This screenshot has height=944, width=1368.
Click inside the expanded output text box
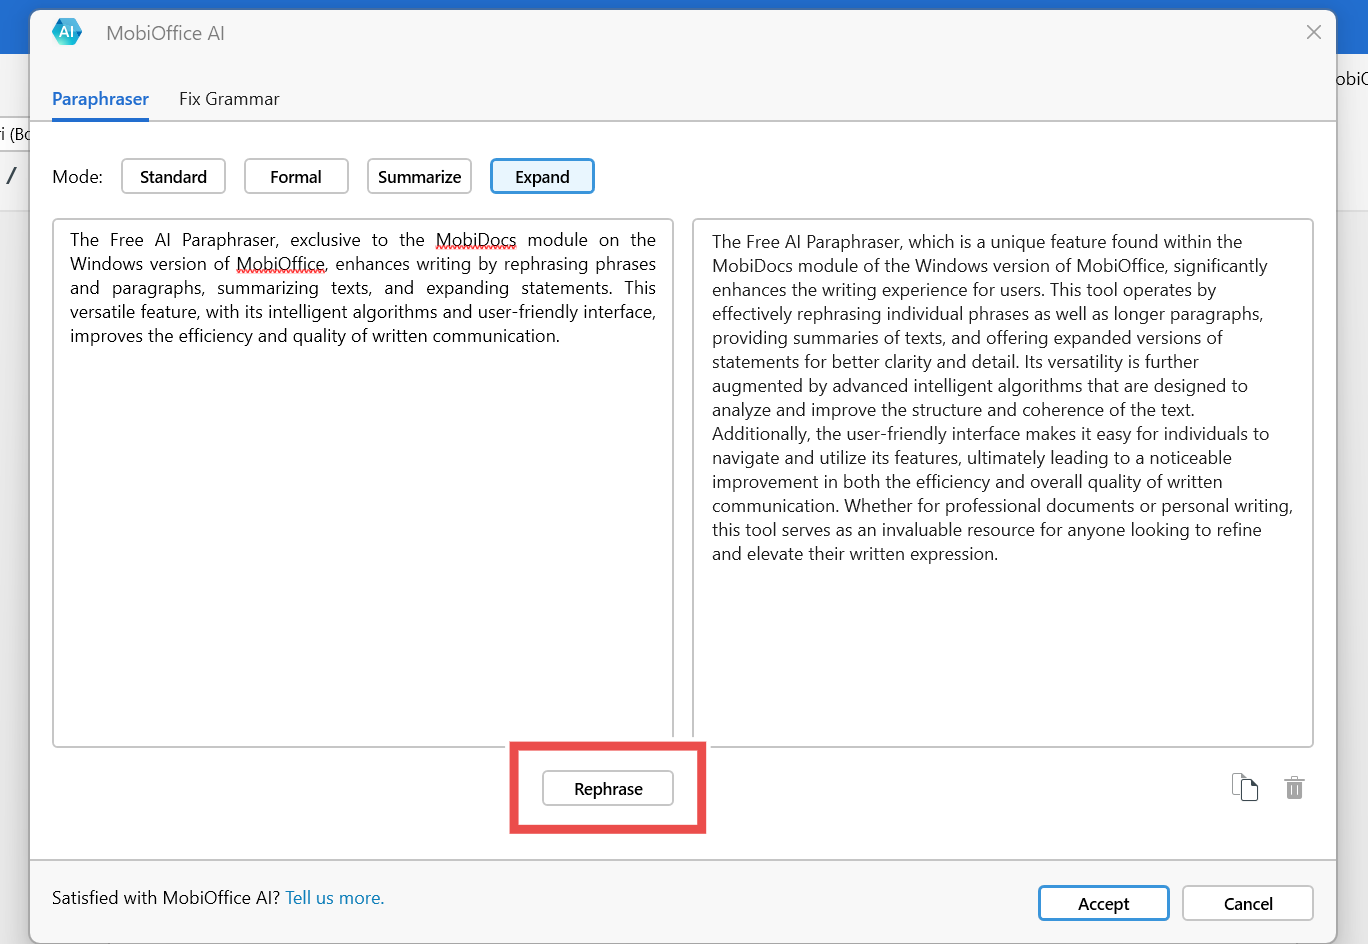click(1003, 483)
